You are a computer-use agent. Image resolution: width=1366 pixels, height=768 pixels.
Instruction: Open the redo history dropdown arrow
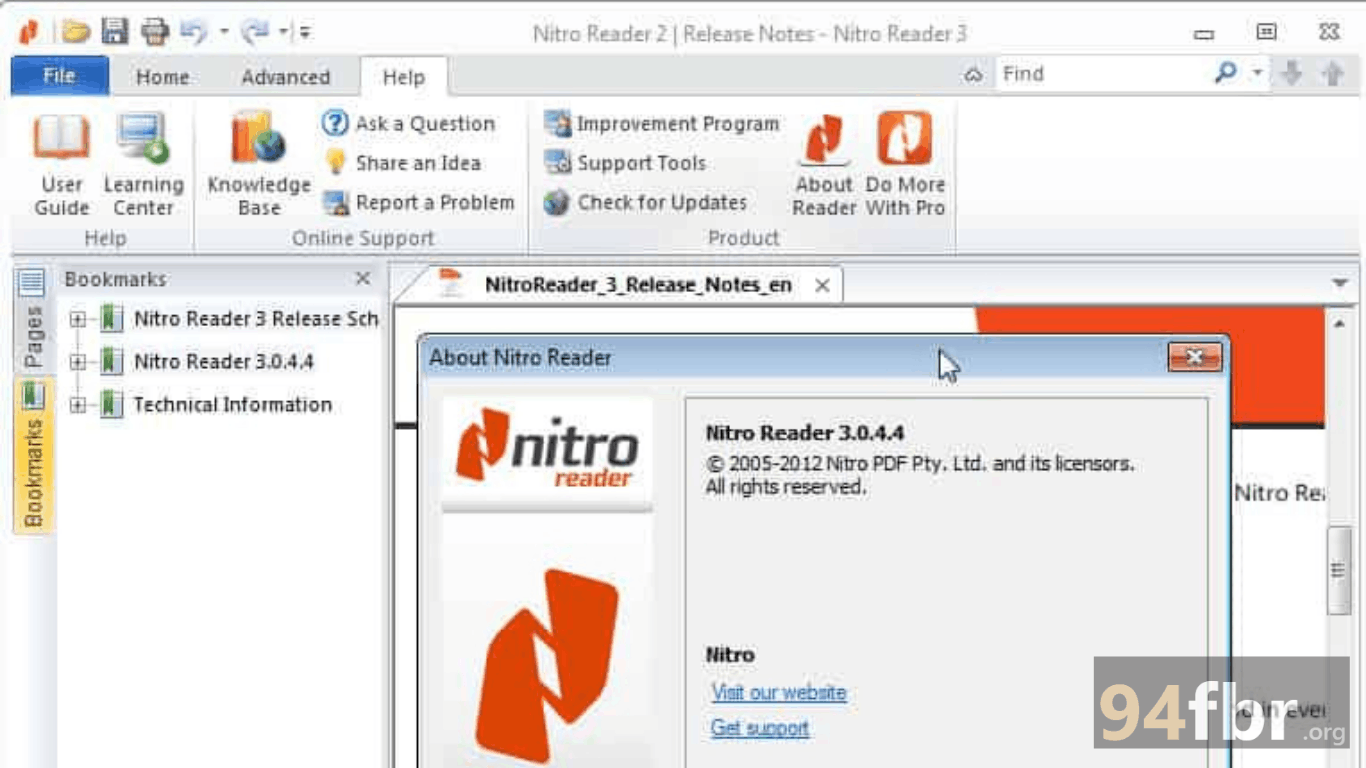tap(284, 32)
